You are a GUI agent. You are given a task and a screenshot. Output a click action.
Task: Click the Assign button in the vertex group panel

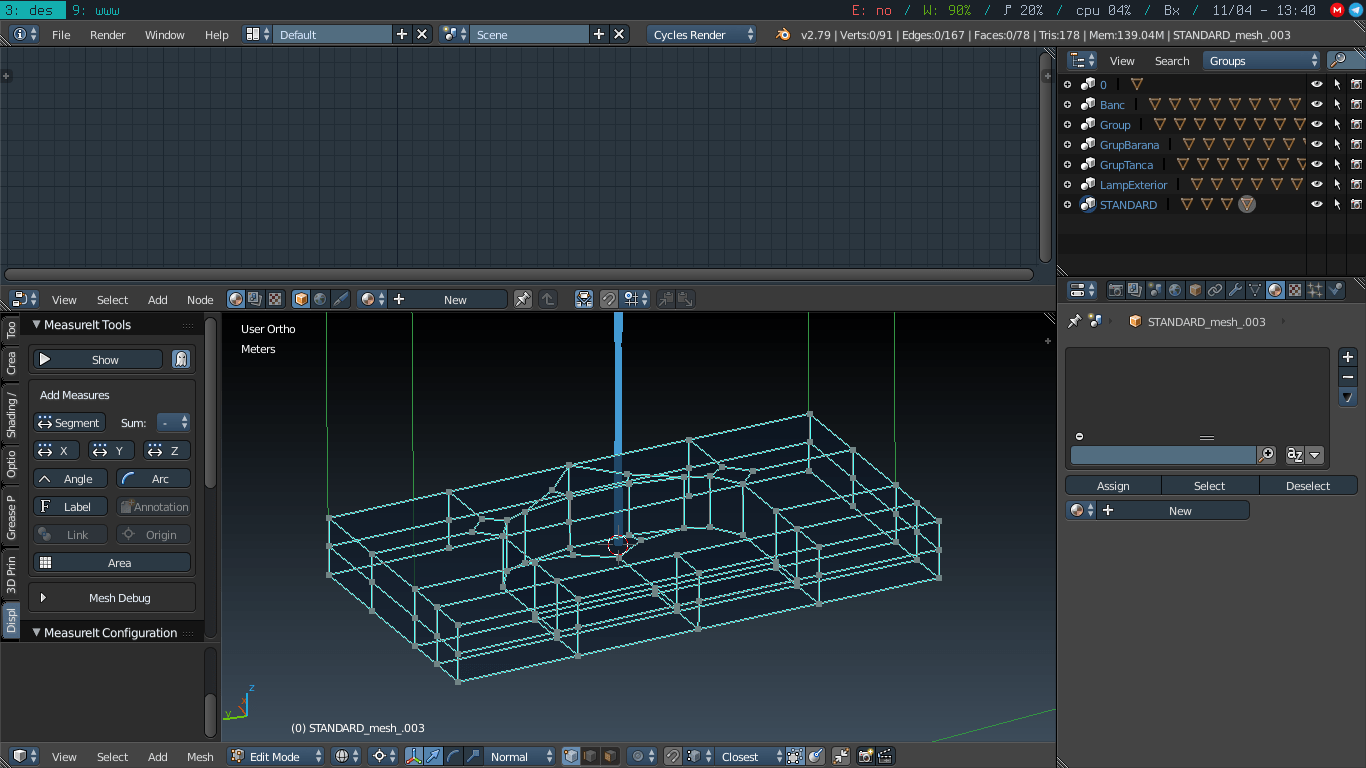pyautogui.click(x=1113, y=486)
